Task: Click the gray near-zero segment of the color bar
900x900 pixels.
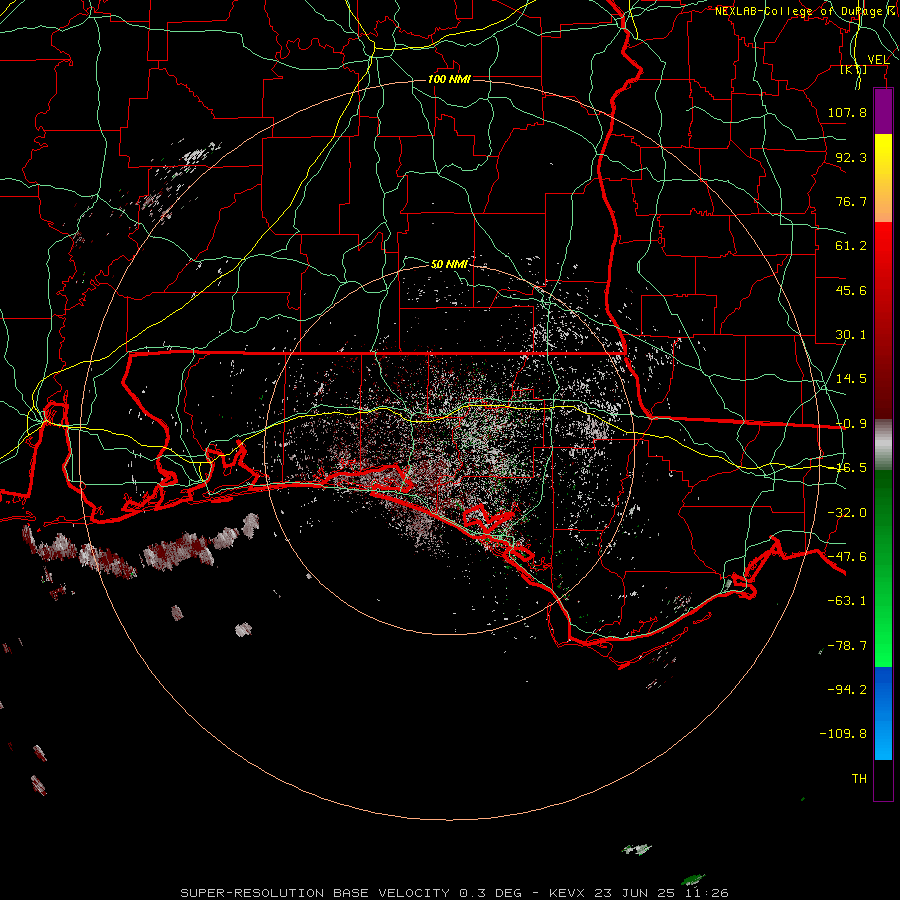Action: coord(883,445)
